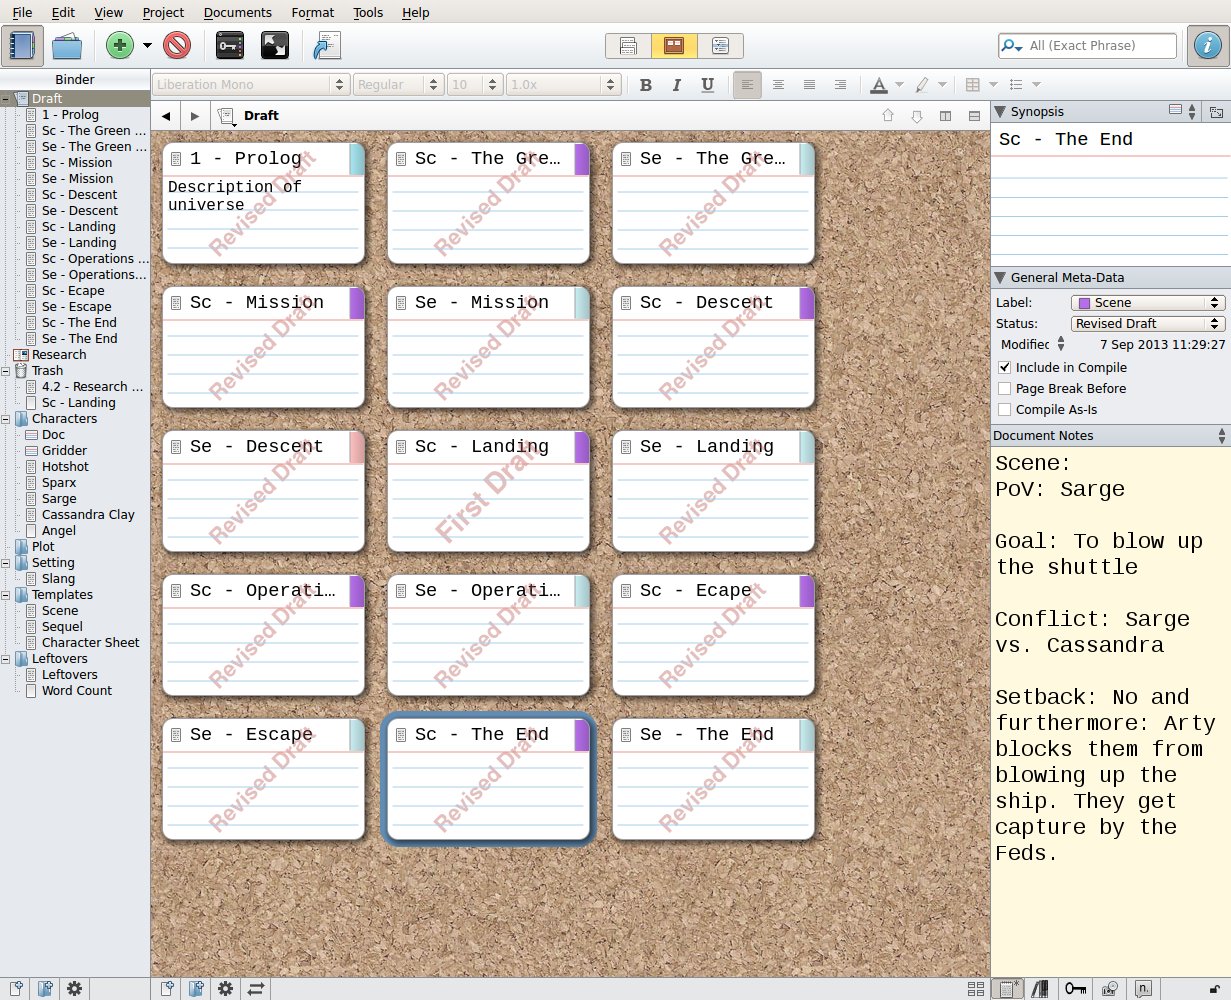1231x1000 pixels.
Task: Open the Project menu
Action: pyautogui.click(x=163, y=13)
